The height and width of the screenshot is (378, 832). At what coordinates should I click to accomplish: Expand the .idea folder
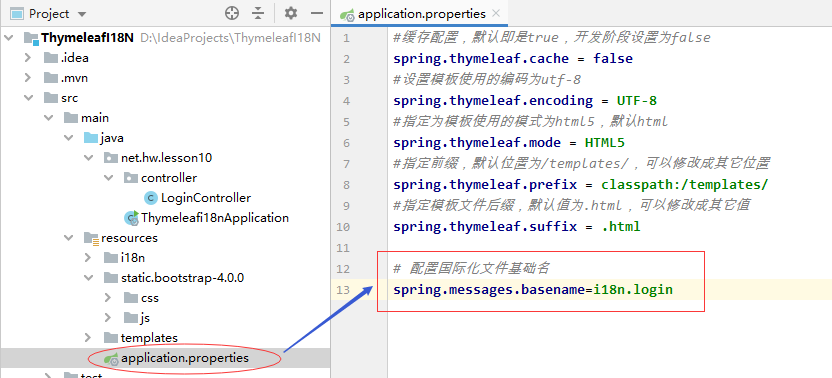pyautogui.click(x=28, y=58)
